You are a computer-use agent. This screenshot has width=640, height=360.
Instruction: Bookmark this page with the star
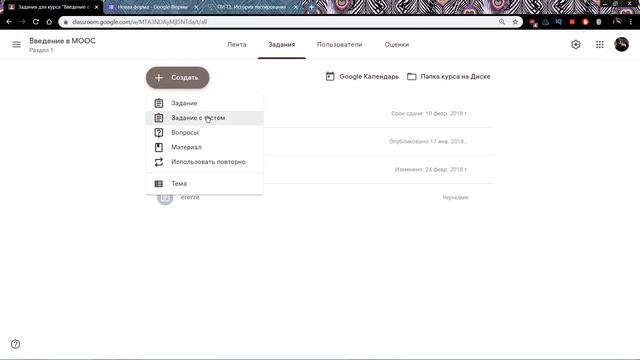tap(516, 22)
